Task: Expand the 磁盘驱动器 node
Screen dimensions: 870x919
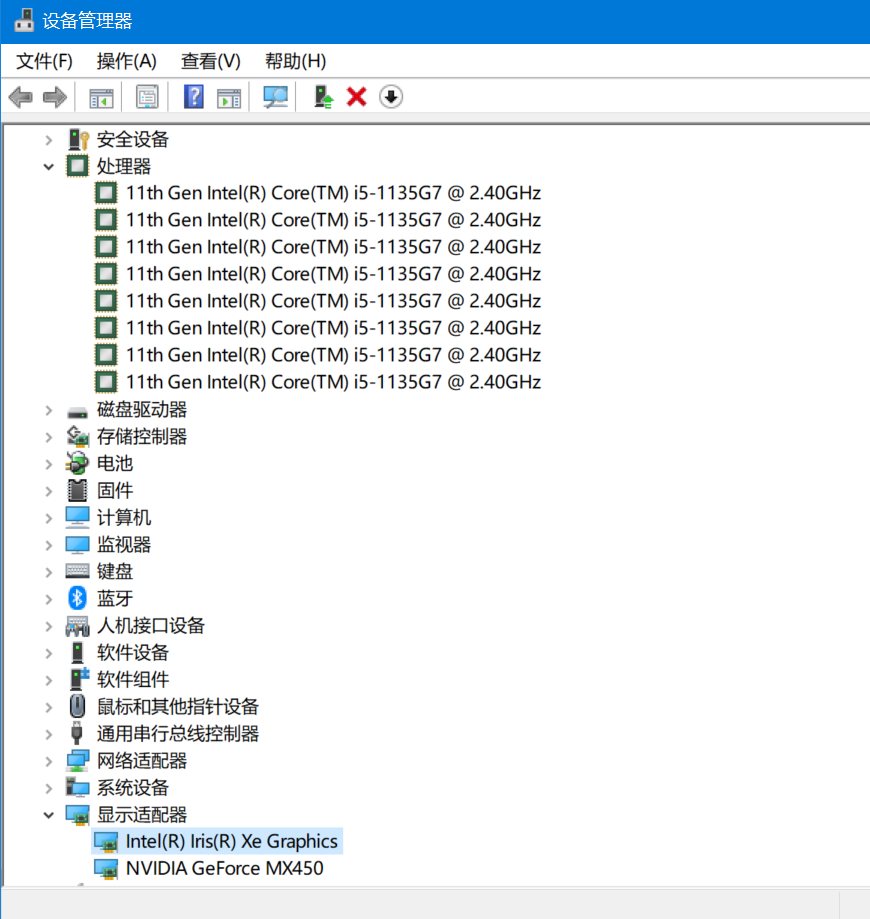Action: point(49,410)
